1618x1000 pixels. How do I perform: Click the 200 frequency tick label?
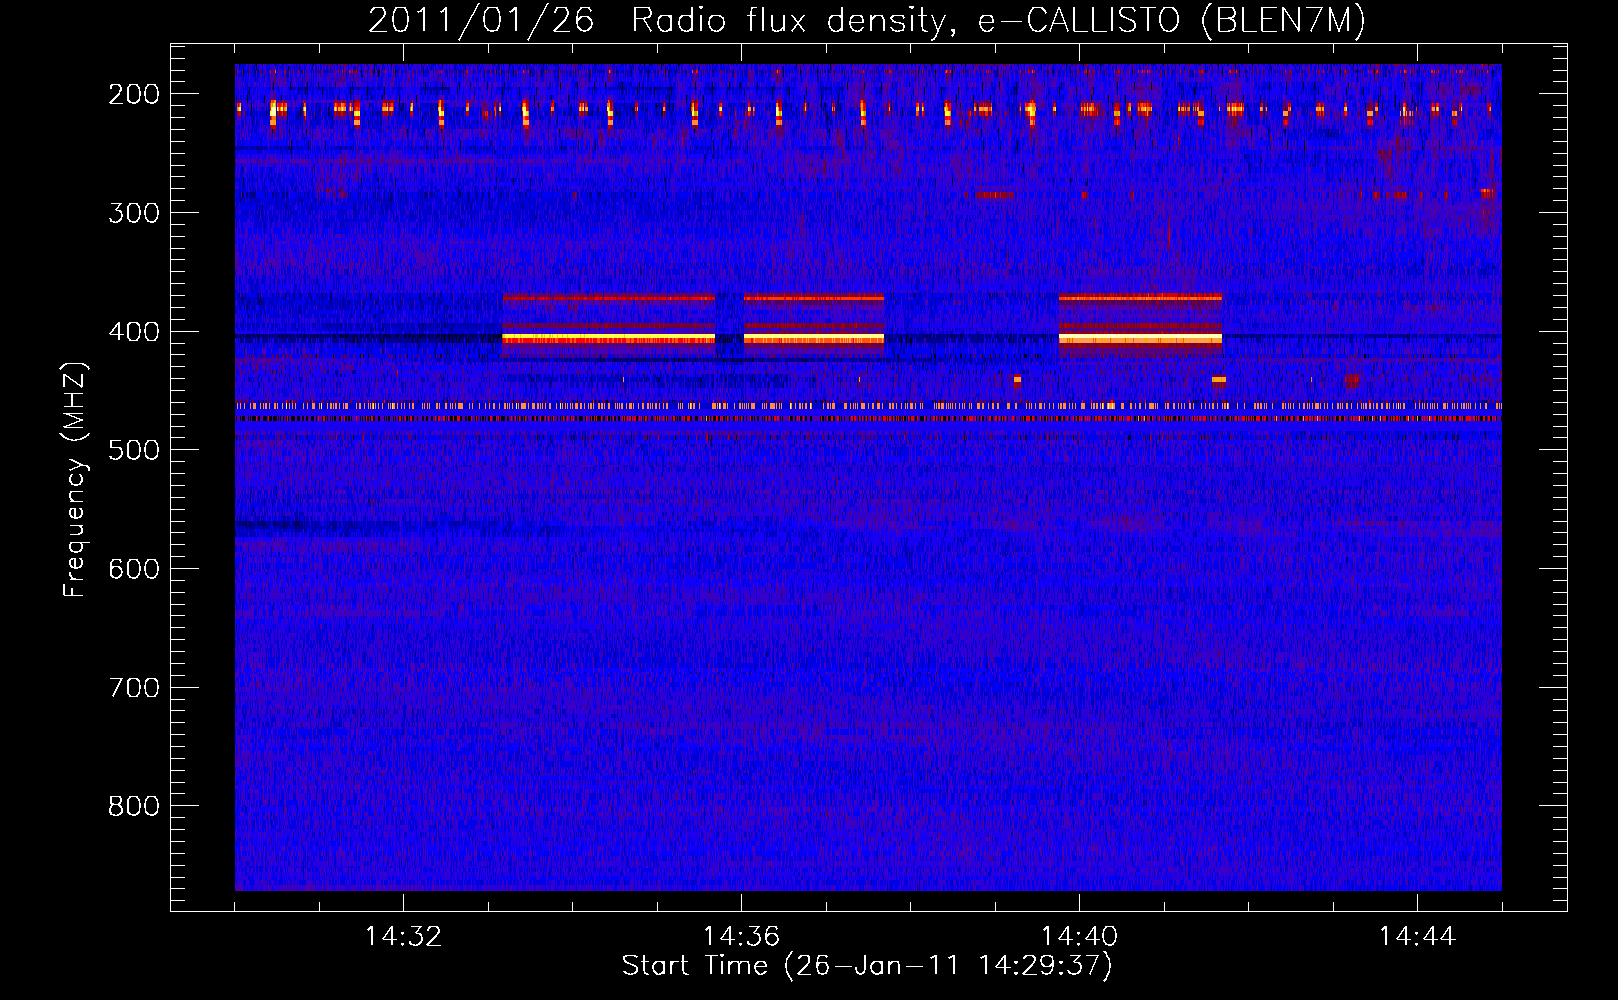(133, 94)
